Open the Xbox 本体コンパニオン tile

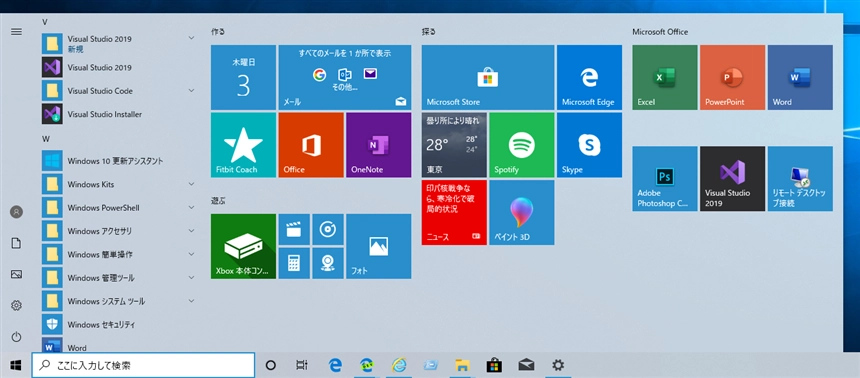coord(244,246)
